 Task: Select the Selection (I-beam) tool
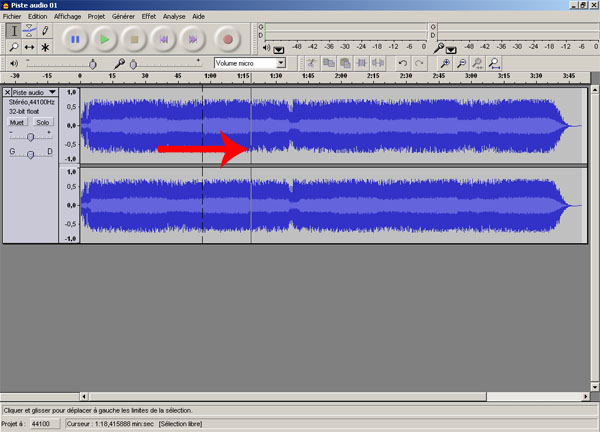click(x=12, y=31)
